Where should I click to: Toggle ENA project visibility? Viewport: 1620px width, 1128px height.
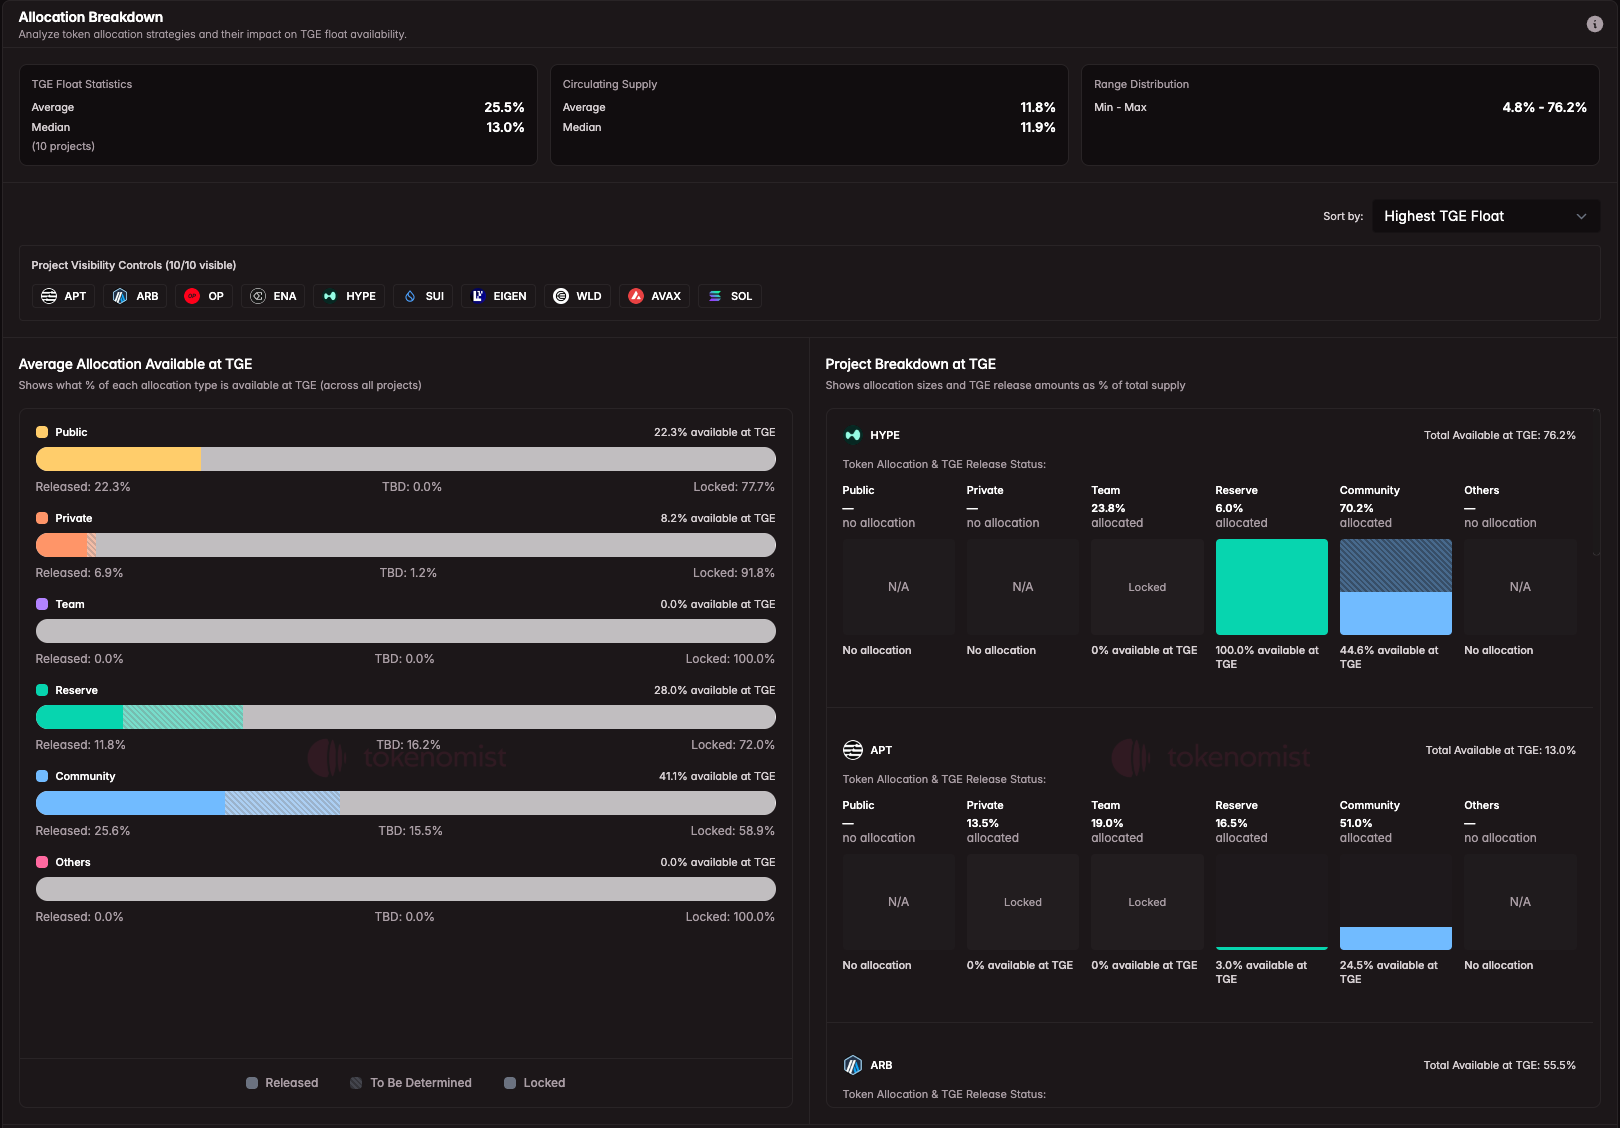pyautogui.click(x=272, y=296)
